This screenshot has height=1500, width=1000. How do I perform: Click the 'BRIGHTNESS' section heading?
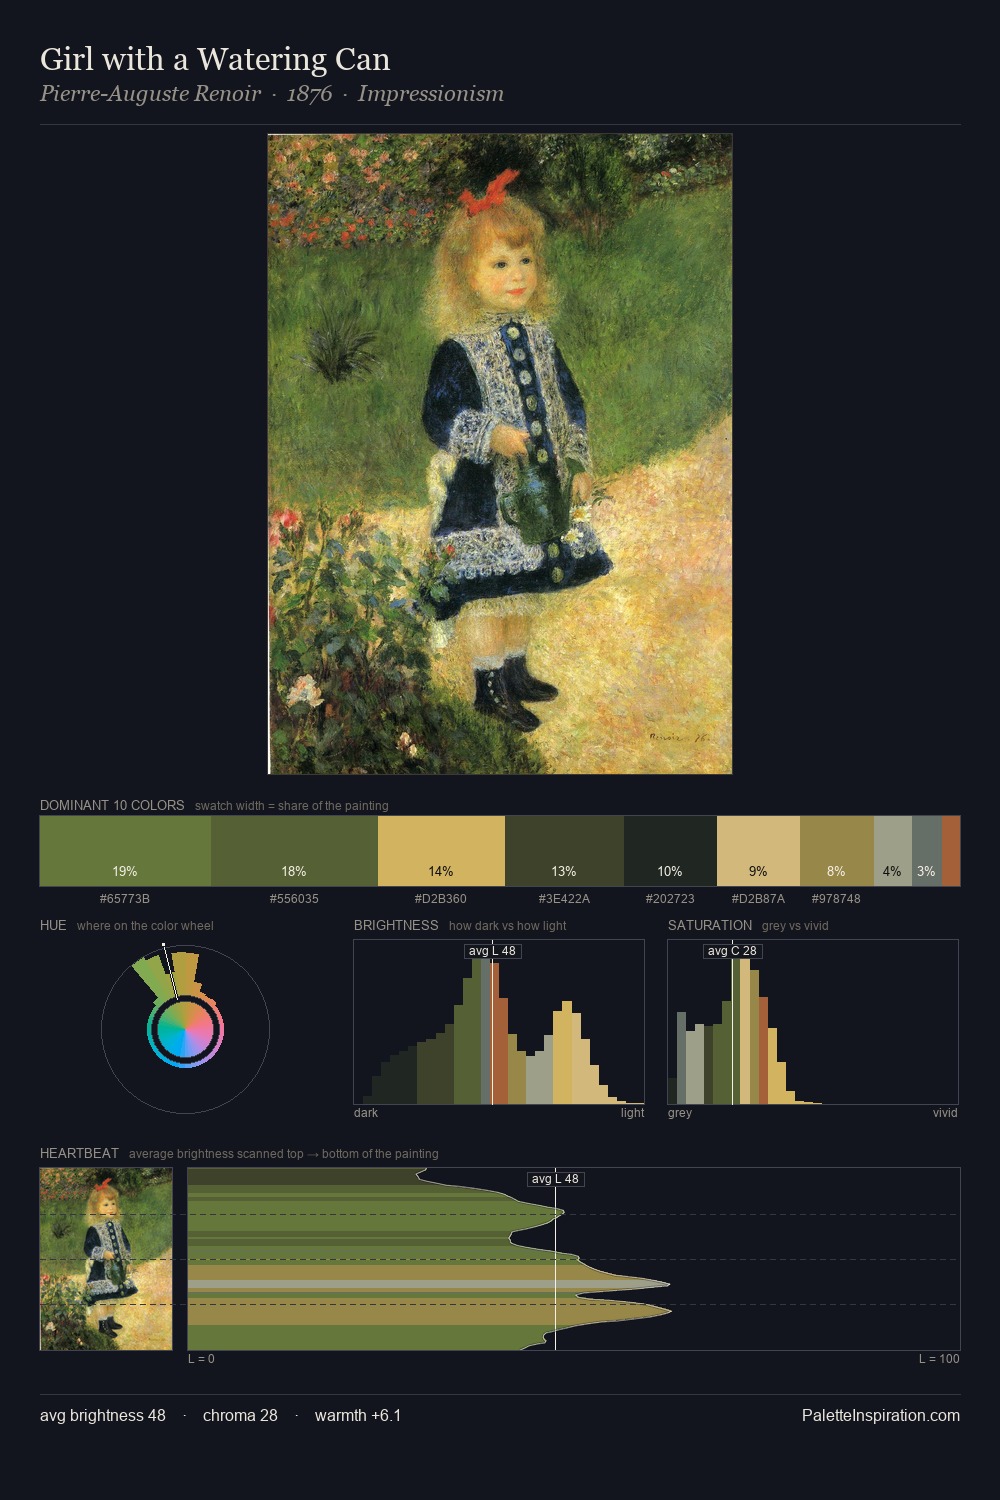coord(396,925)
